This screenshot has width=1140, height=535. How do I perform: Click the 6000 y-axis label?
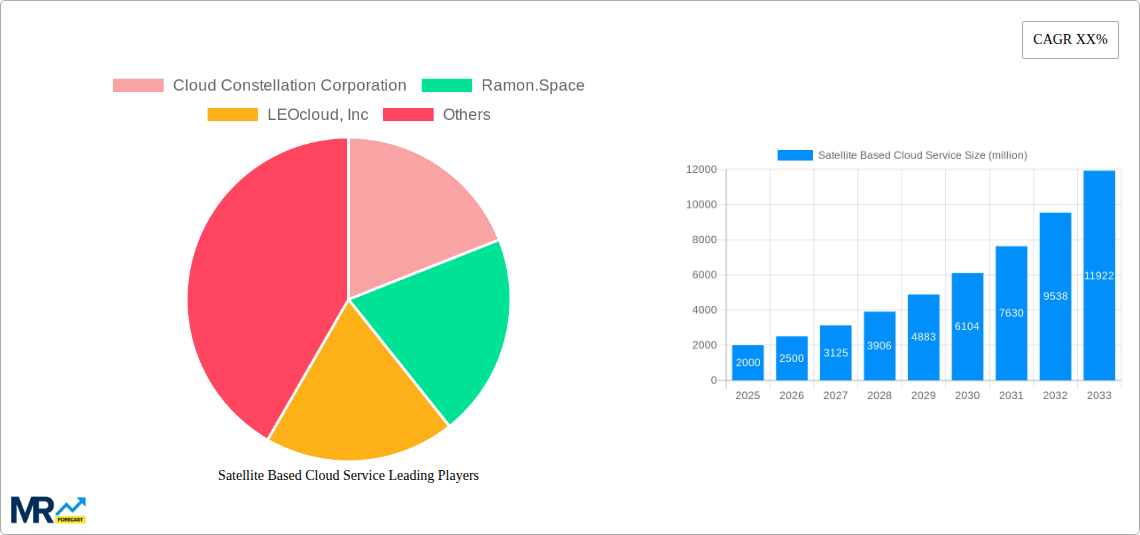pos(705,275)
